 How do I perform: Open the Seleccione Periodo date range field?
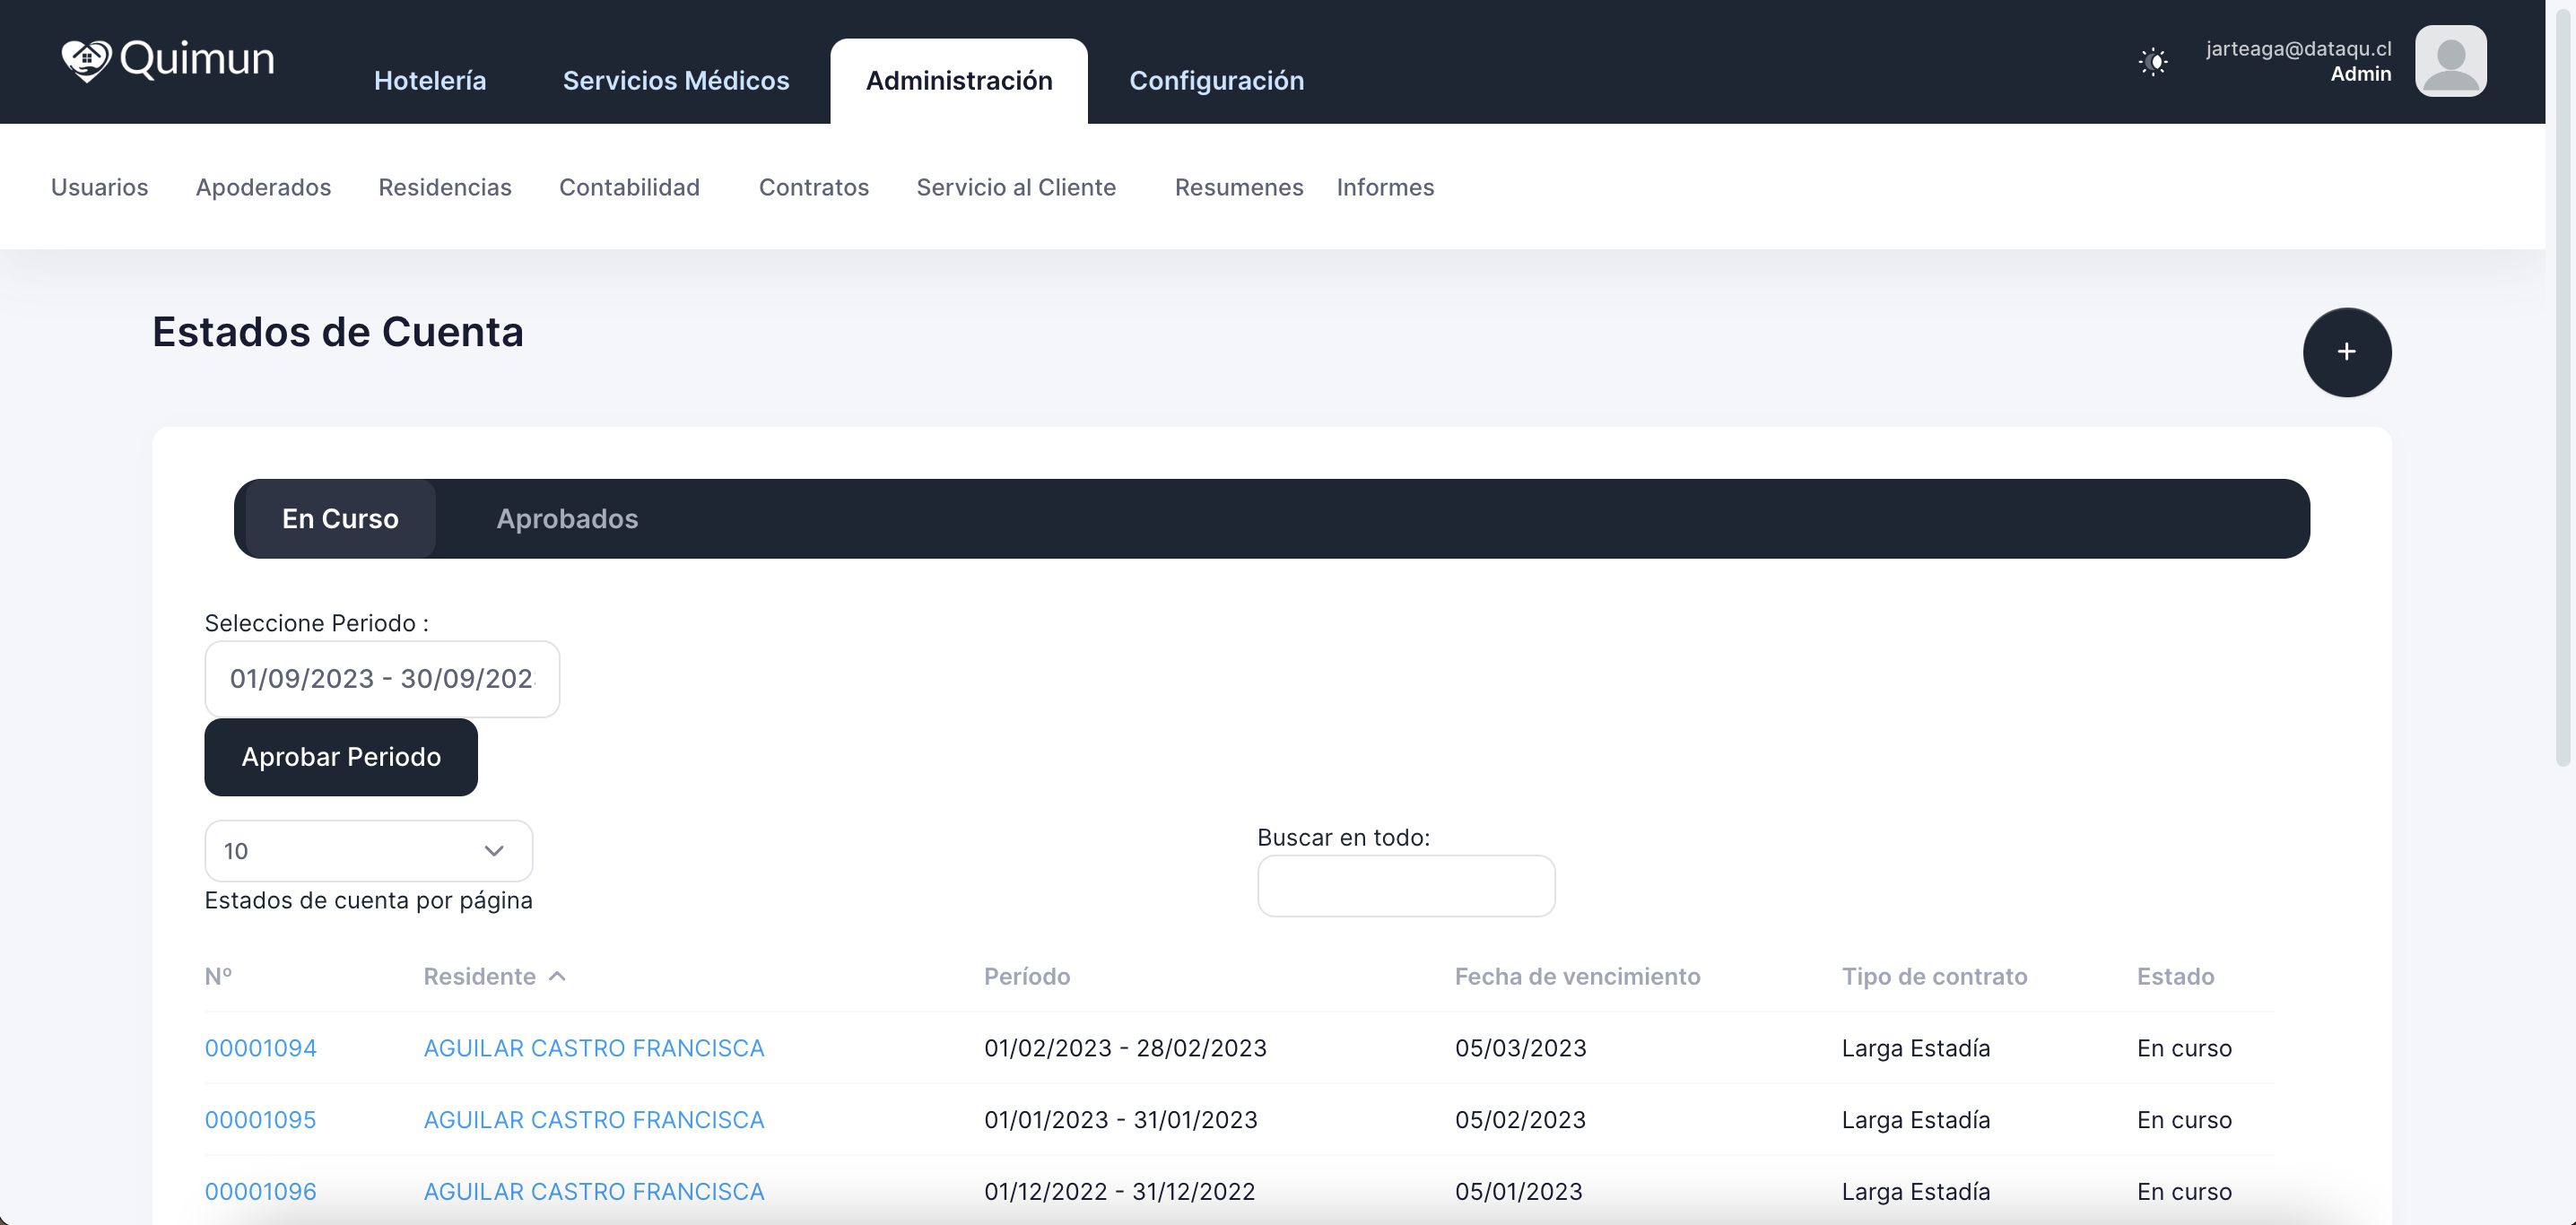point(382,678)
